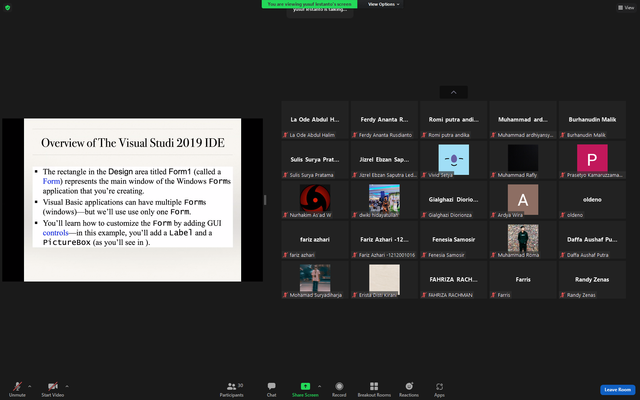Screen dimensions: 640x400
Task: Open the View Options dropdown
Action: pos(383,4)
